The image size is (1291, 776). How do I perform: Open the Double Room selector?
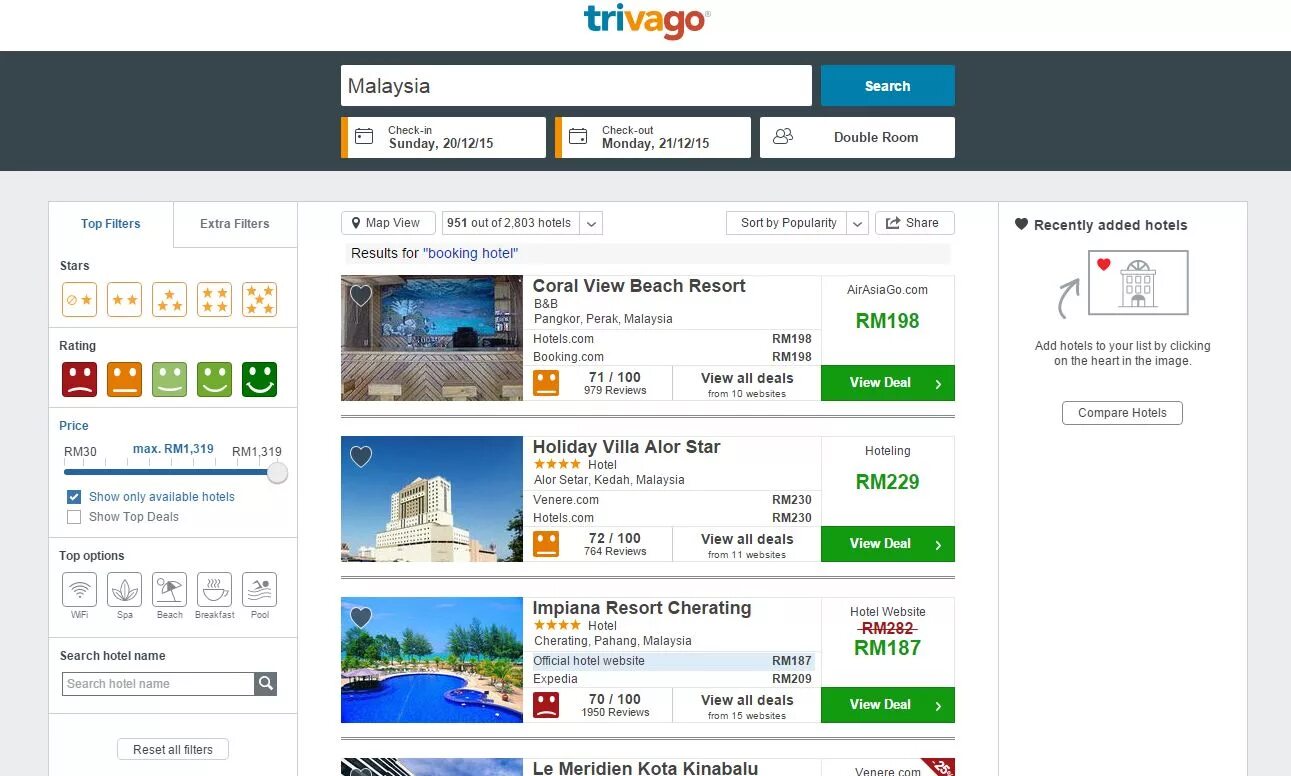point(857,137)
